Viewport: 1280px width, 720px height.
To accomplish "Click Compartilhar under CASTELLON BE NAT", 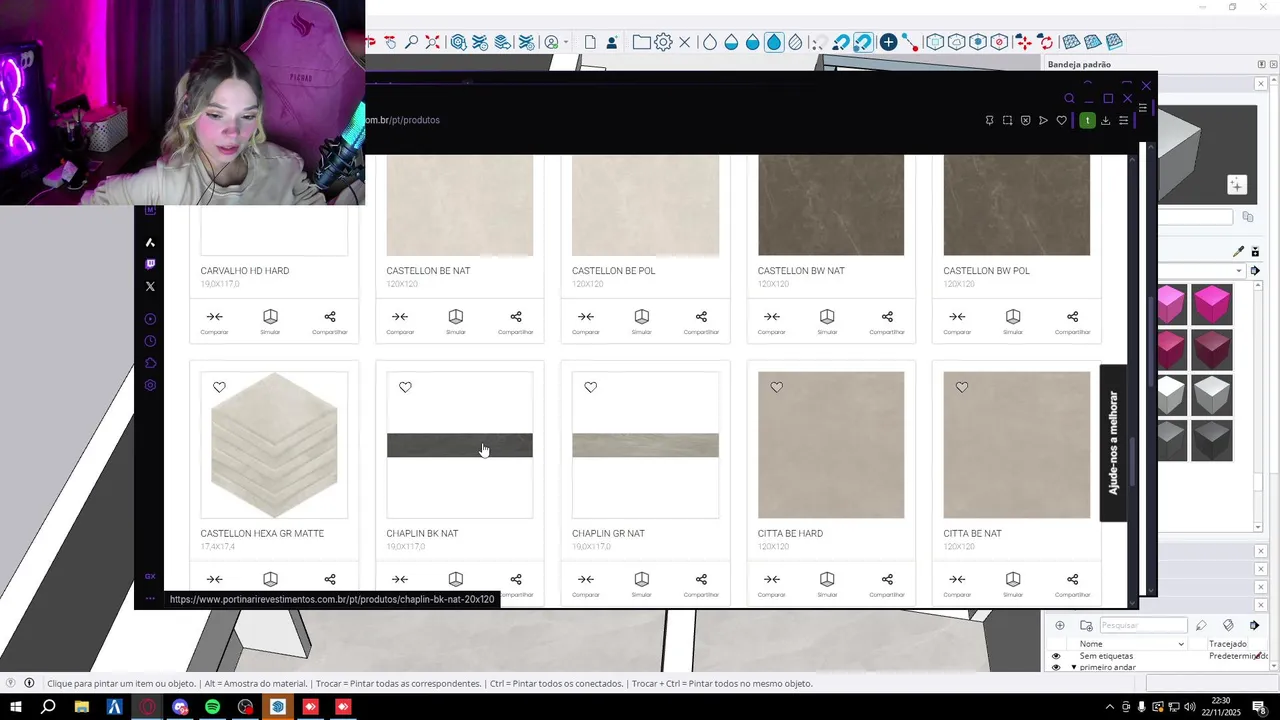I will tap(516, 321).
